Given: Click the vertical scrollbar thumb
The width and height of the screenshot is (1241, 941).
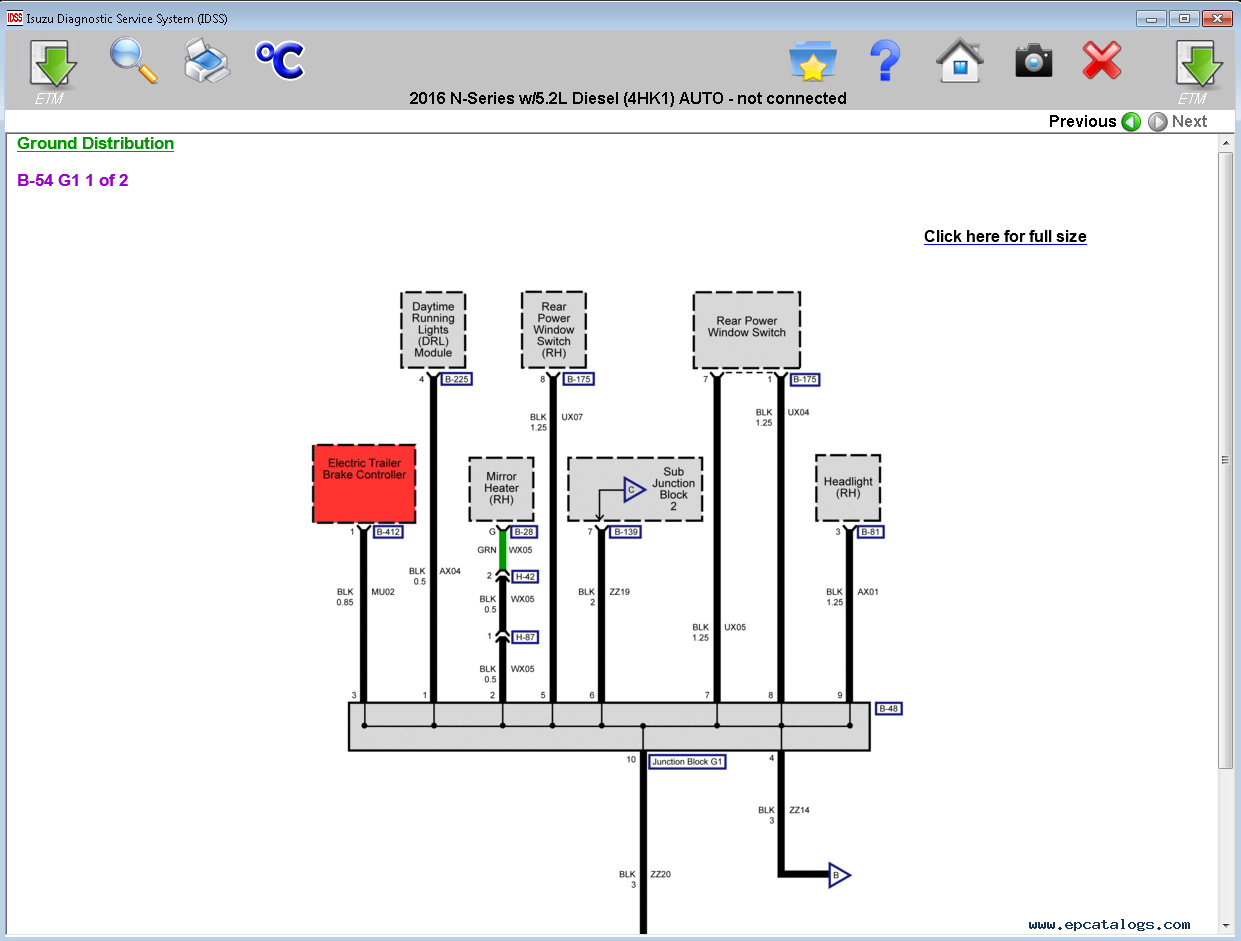Looking at the screenshot, I should click(1225, 460).
